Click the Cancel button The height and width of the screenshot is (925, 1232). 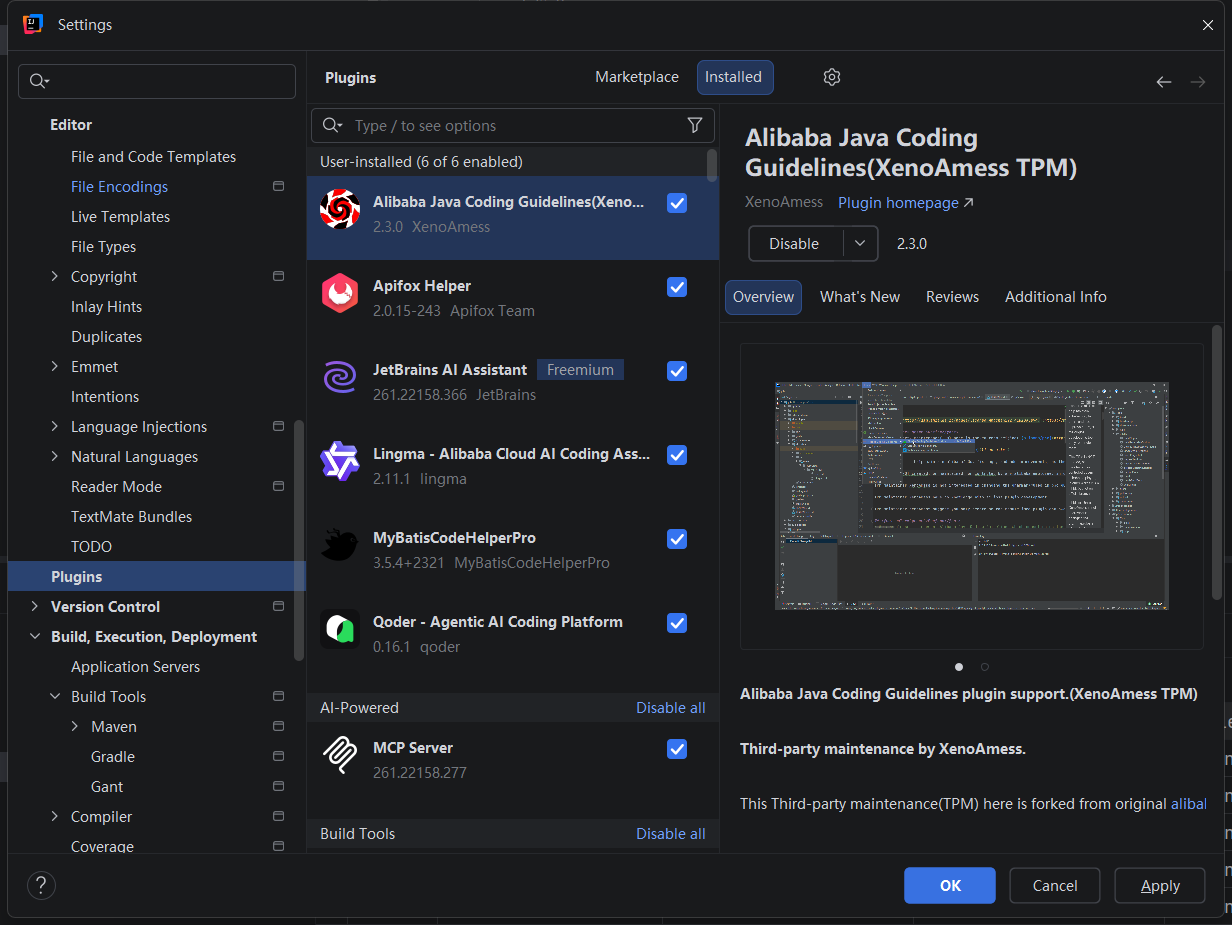pyautogui.click(x=1055, y=885)
